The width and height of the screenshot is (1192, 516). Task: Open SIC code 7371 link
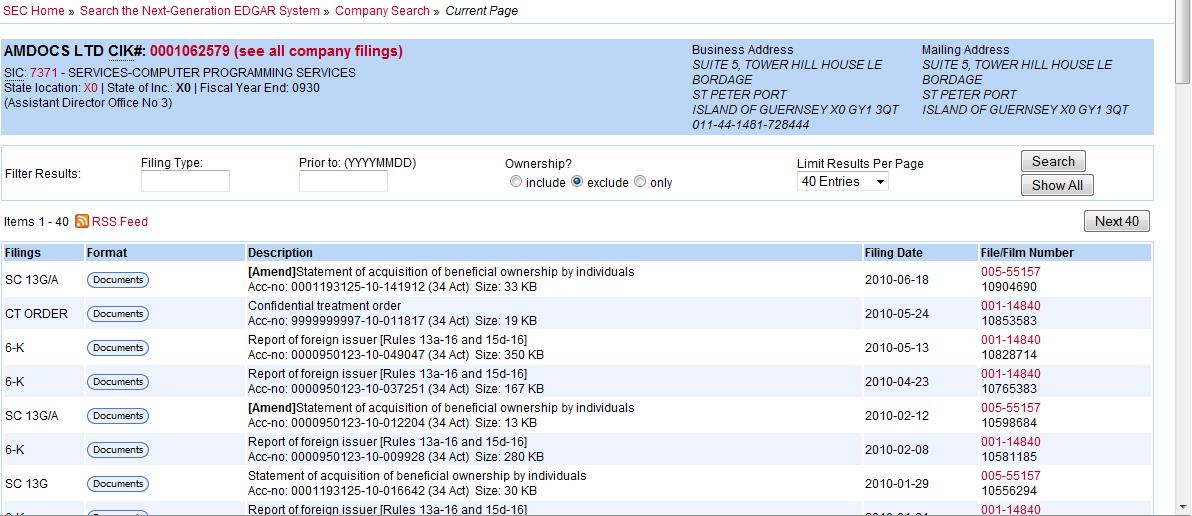pyautogui.click(x=43, y=73)
